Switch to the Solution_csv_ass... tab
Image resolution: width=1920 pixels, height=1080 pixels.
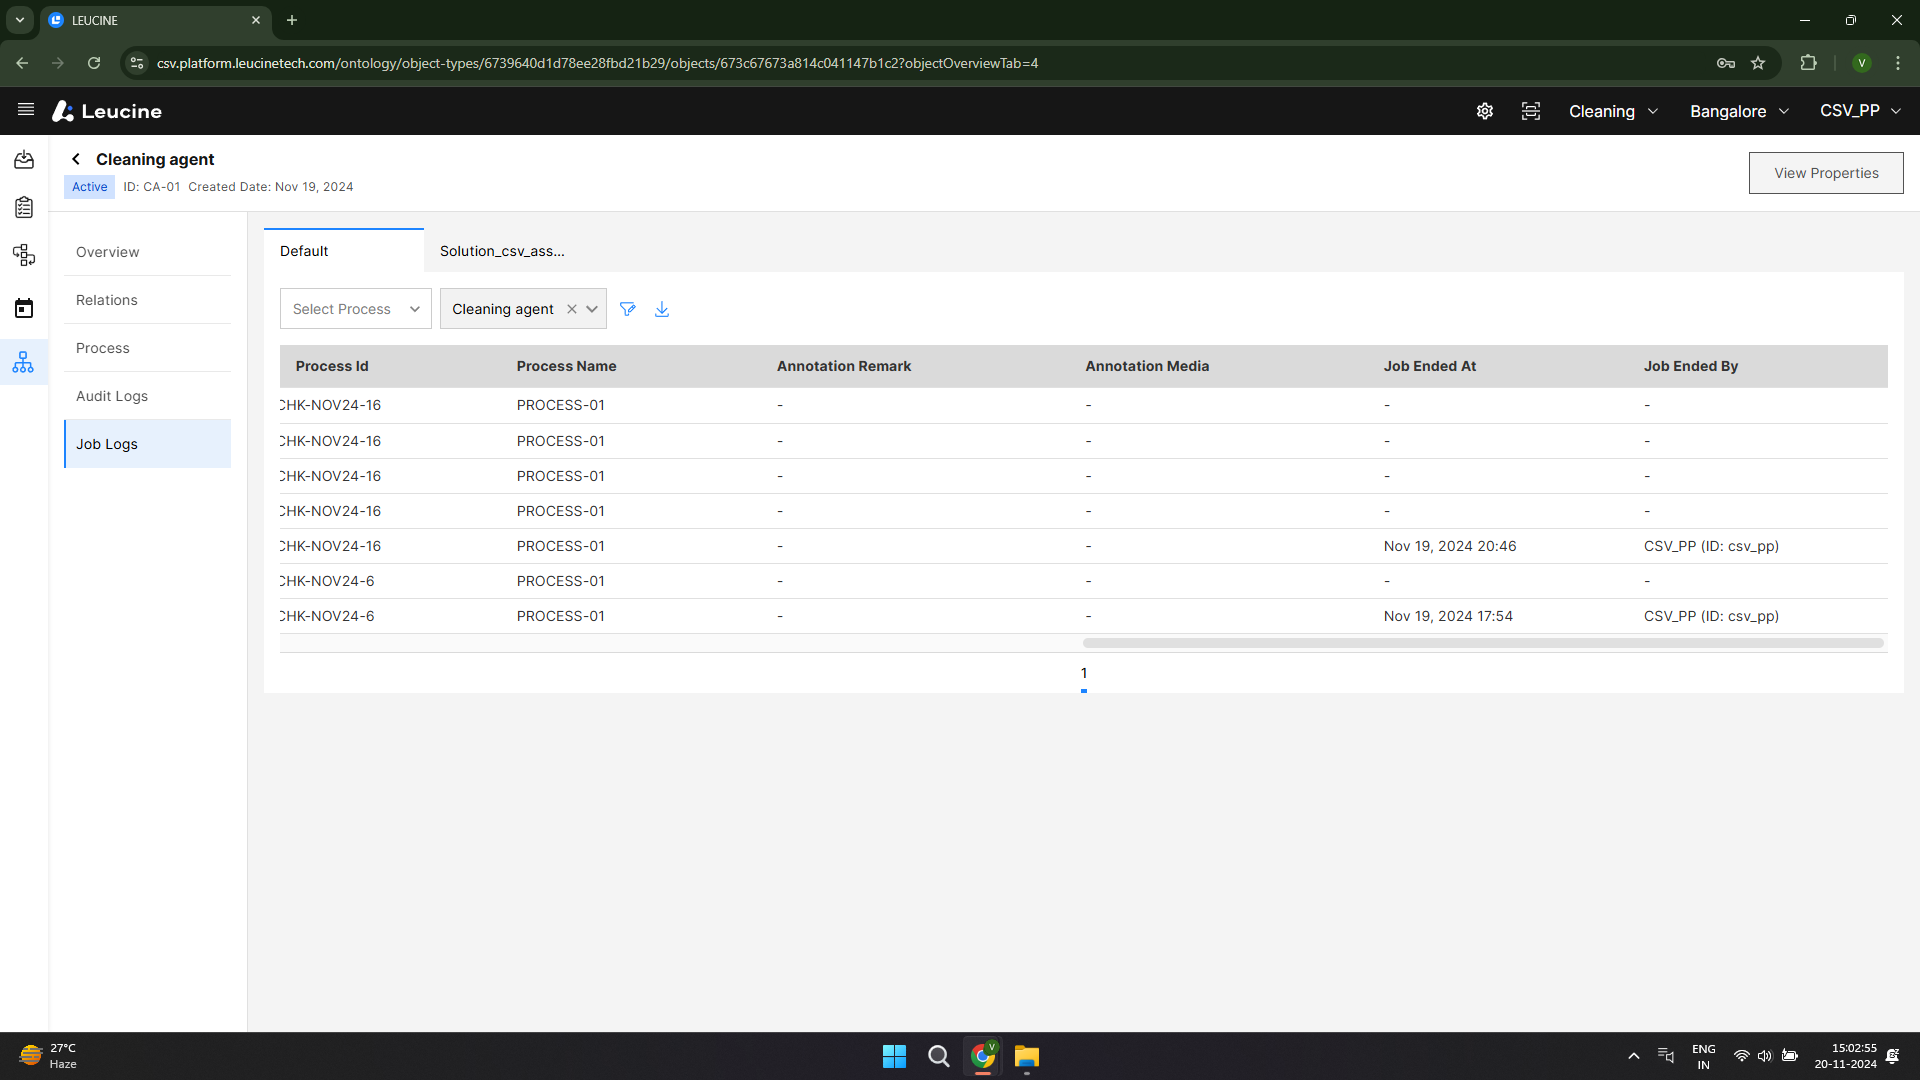coord(502,251)
